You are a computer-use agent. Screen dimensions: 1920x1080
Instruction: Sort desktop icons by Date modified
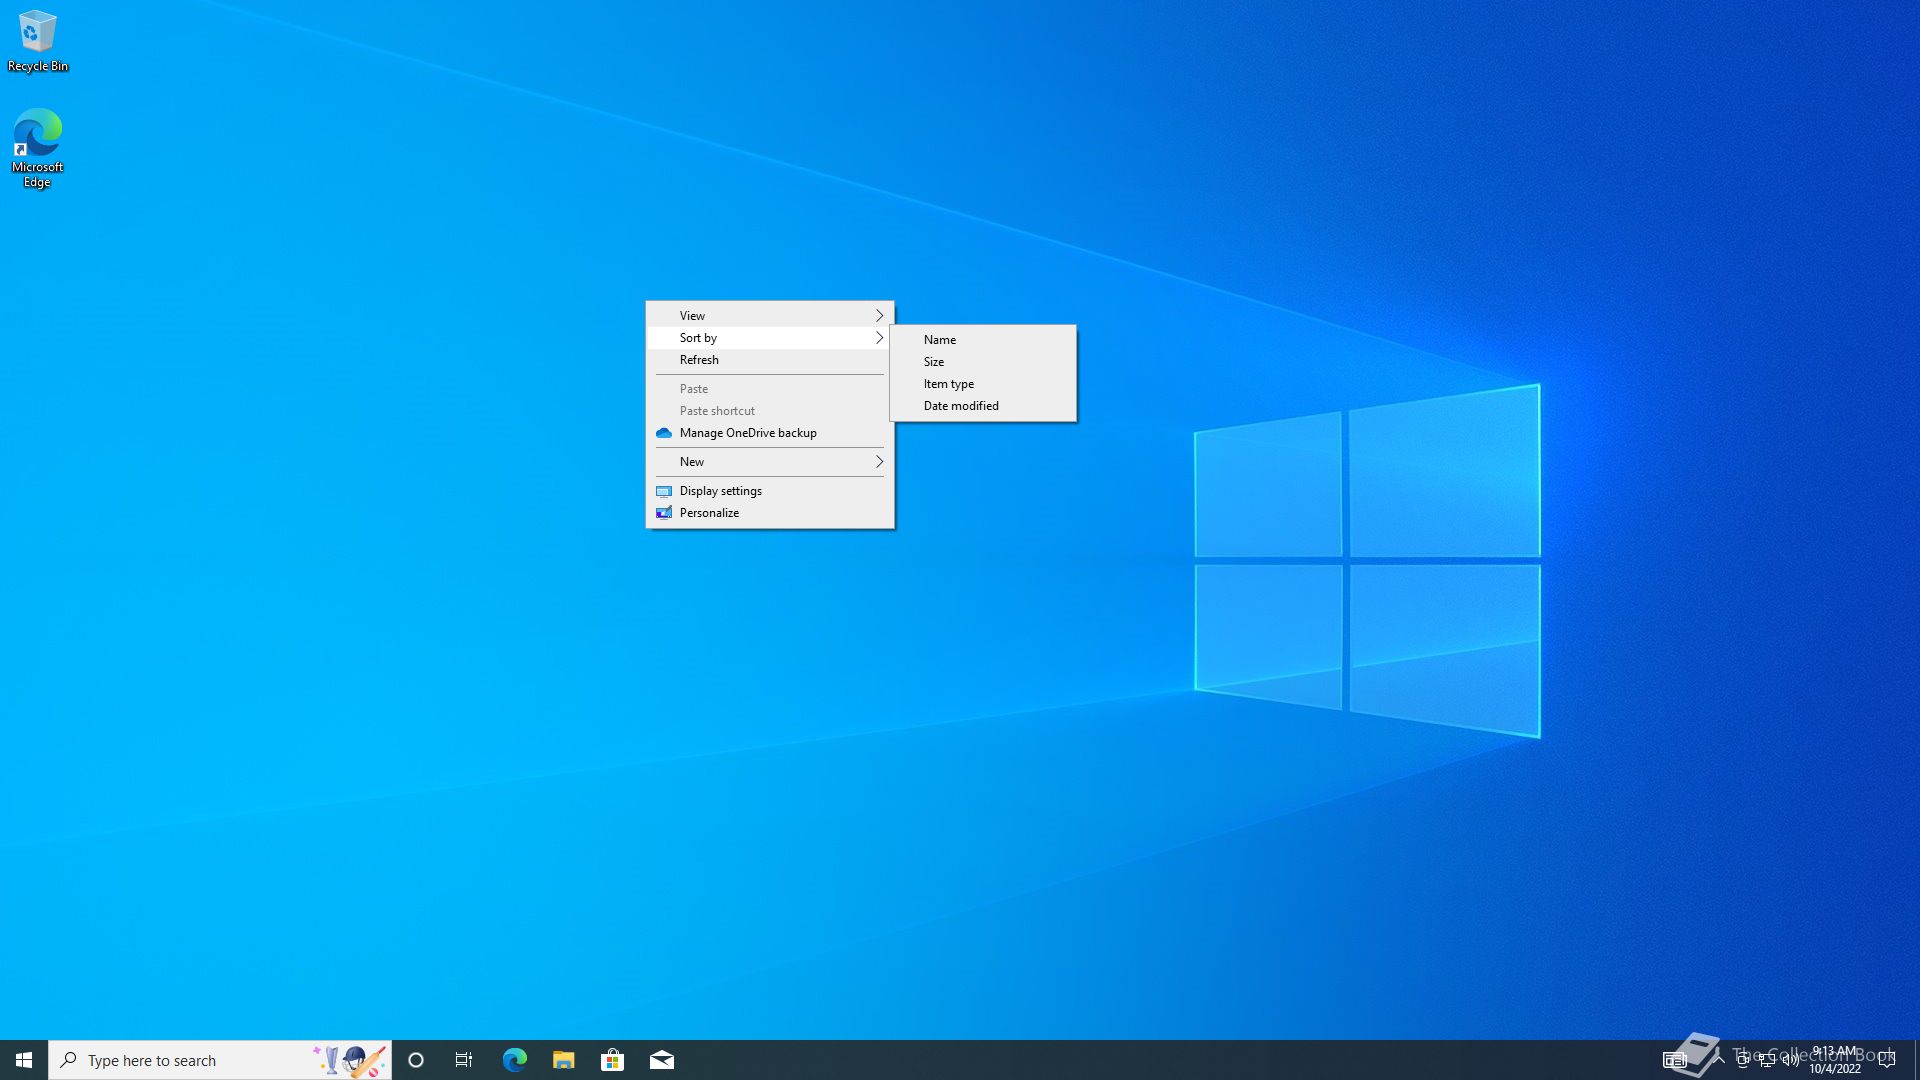(961, 406)
